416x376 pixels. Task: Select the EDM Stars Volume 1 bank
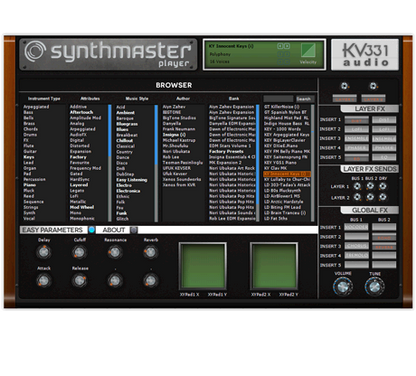click(x=230, y=146)
